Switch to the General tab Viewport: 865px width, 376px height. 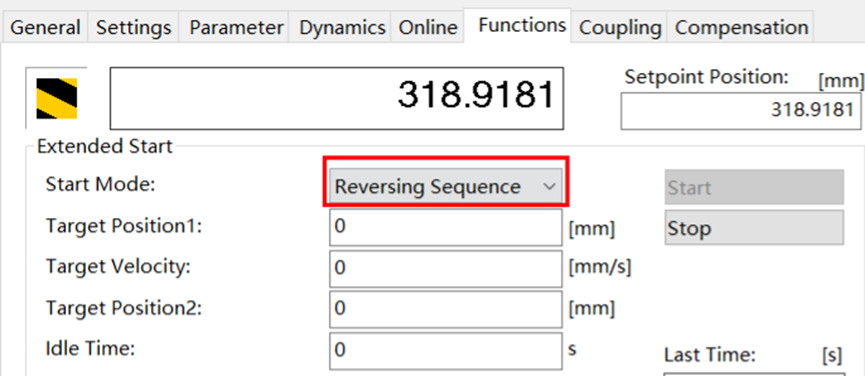[45, 27]
